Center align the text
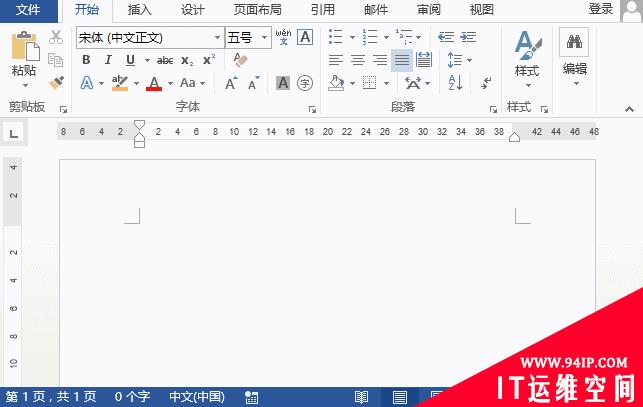The height and width of the screenshot is (407, 643). click(358, 60)
